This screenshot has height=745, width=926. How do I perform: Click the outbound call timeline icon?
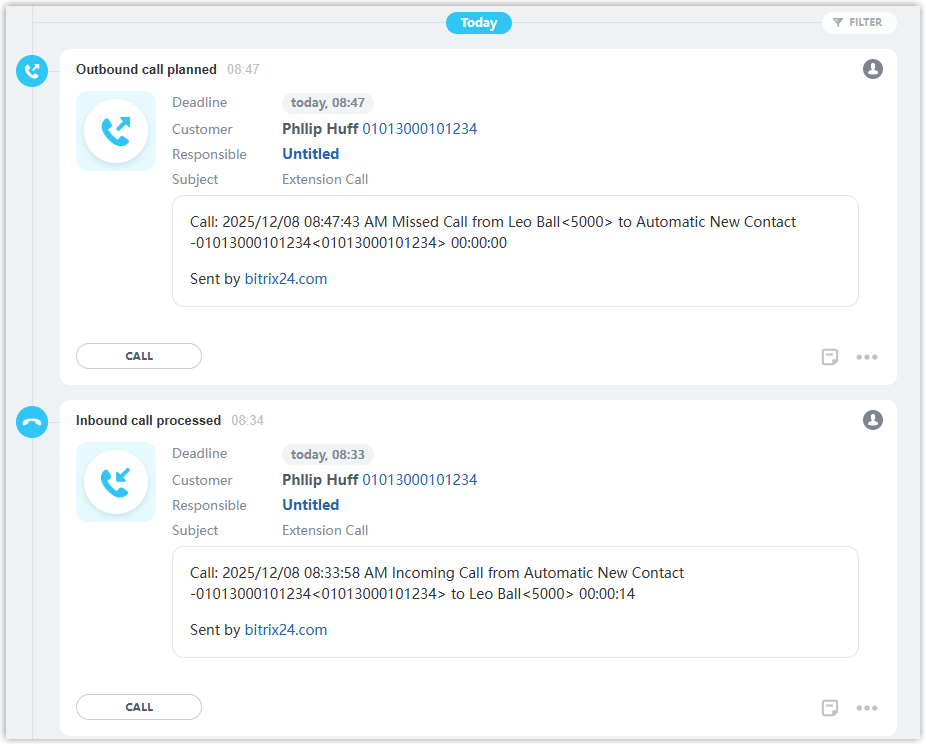[32, 71]
